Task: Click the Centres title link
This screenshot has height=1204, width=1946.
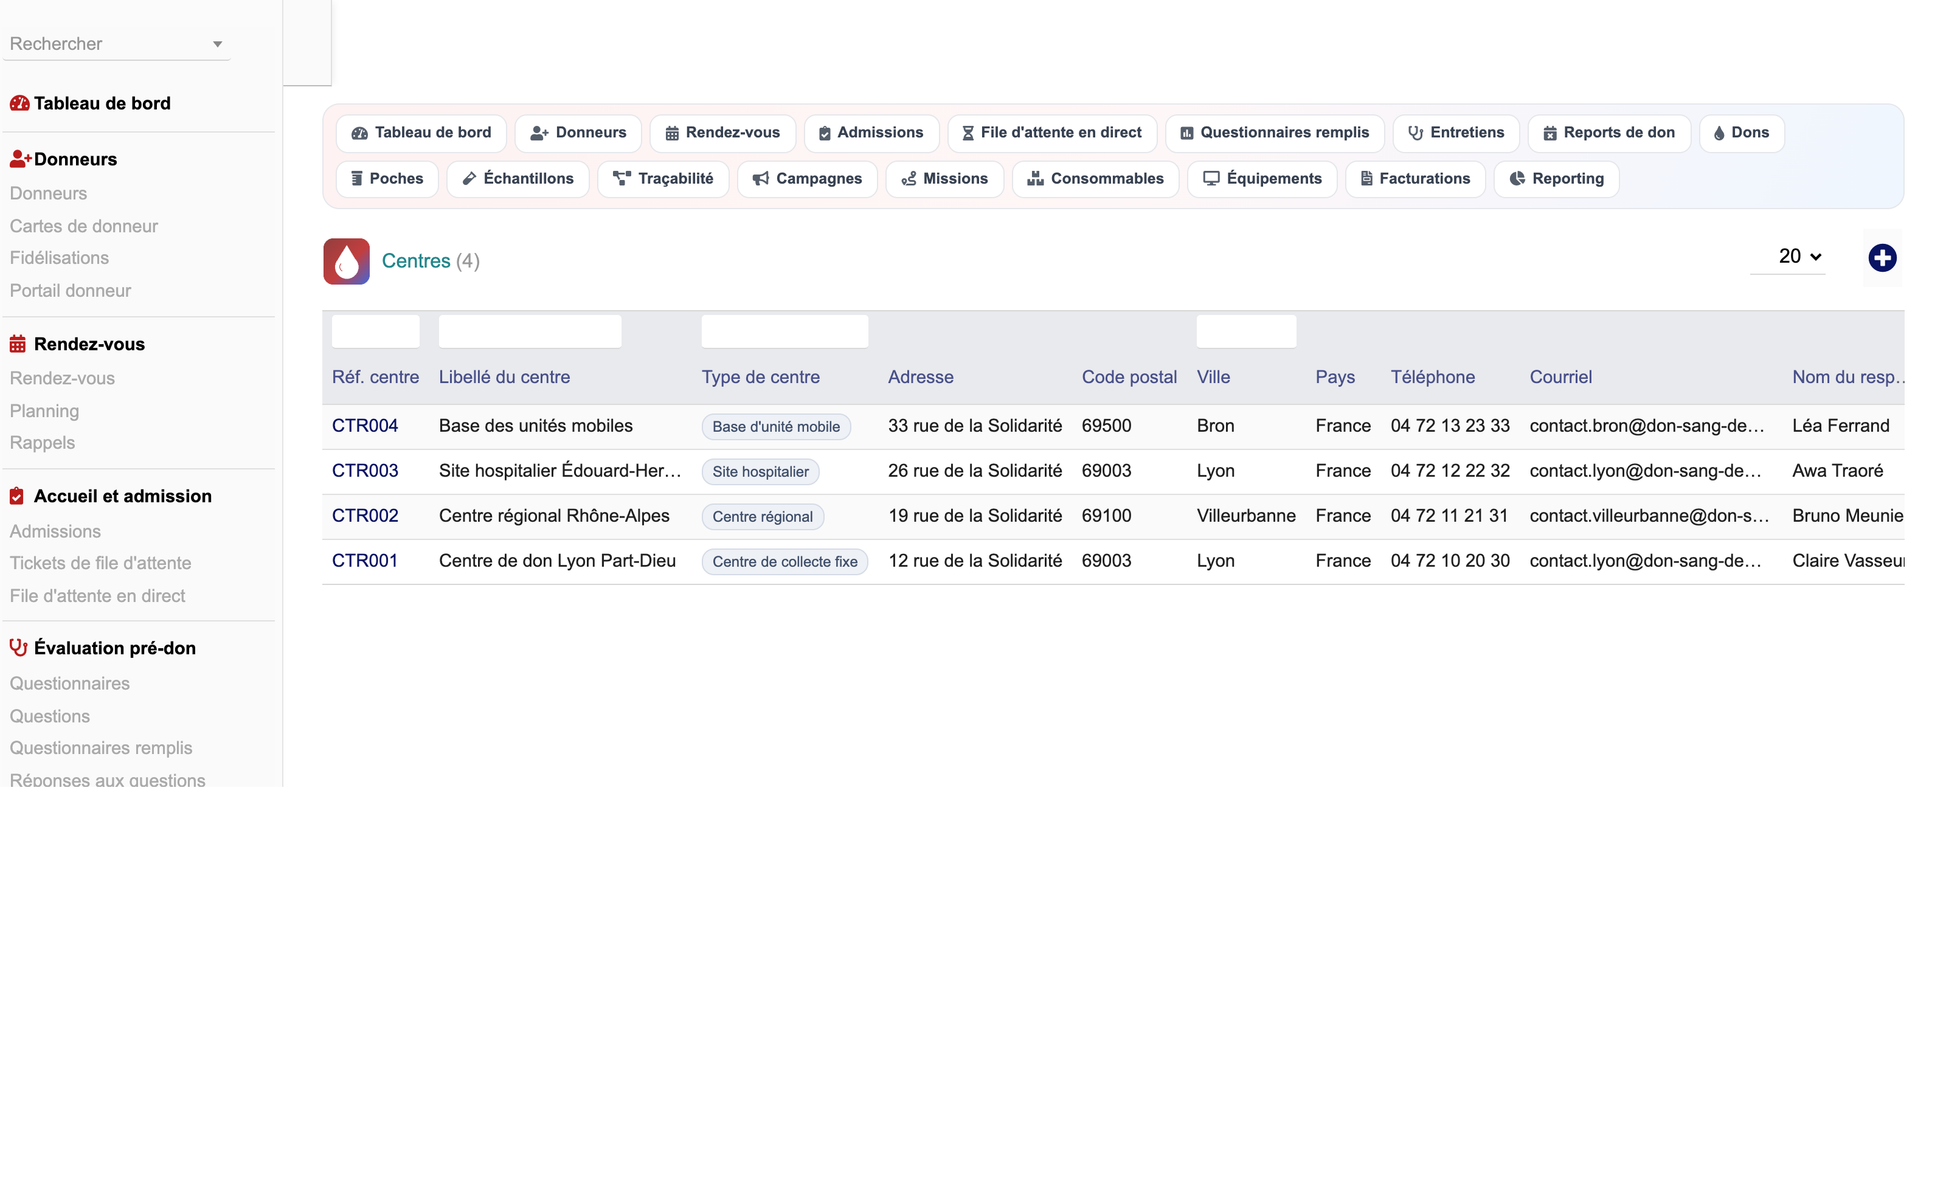Action: 416,261
